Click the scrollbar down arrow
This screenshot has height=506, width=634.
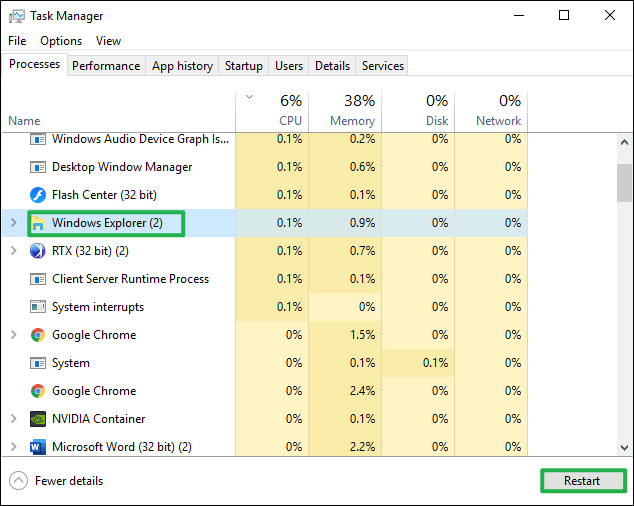(x=624, y=448)
